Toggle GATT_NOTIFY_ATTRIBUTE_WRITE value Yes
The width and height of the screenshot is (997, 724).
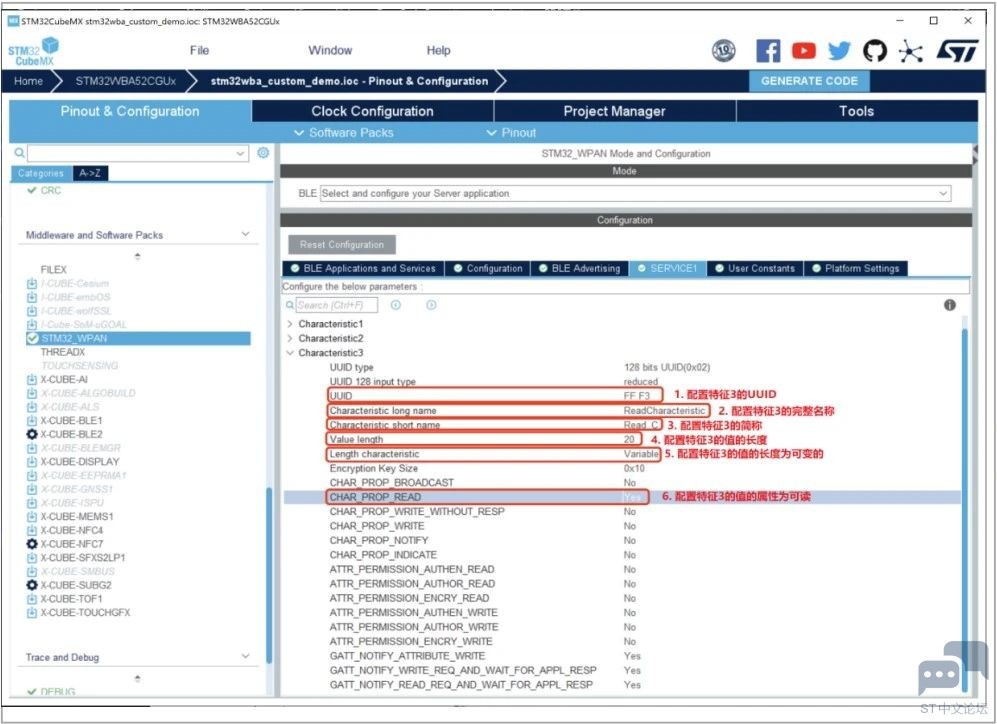[632, 656]
